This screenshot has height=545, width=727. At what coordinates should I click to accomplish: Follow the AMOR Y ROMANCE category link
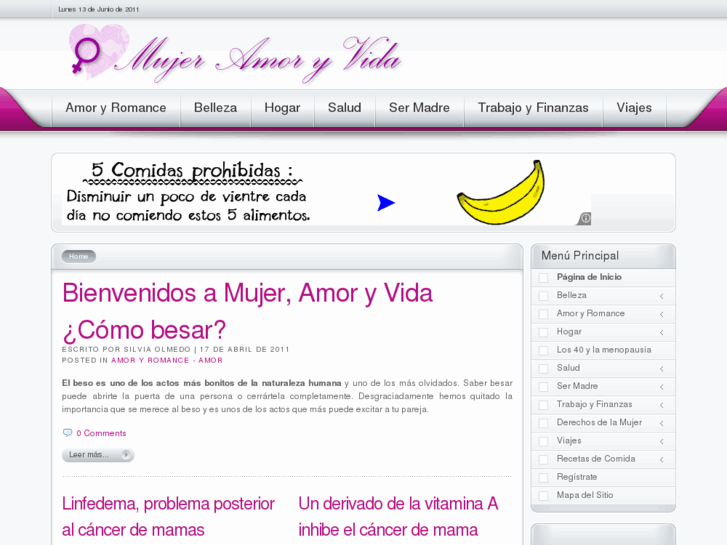pos(150,360)
